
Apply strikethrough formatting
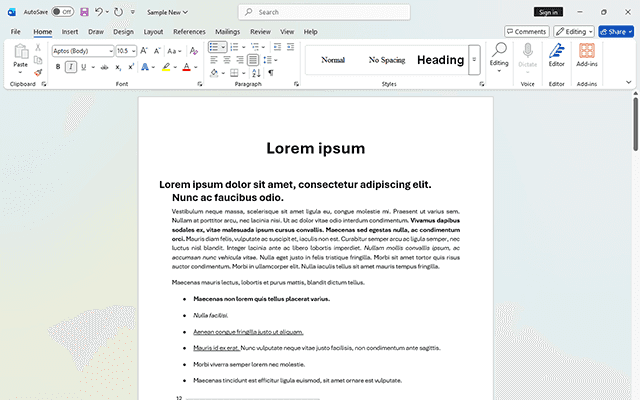[104, 67]
